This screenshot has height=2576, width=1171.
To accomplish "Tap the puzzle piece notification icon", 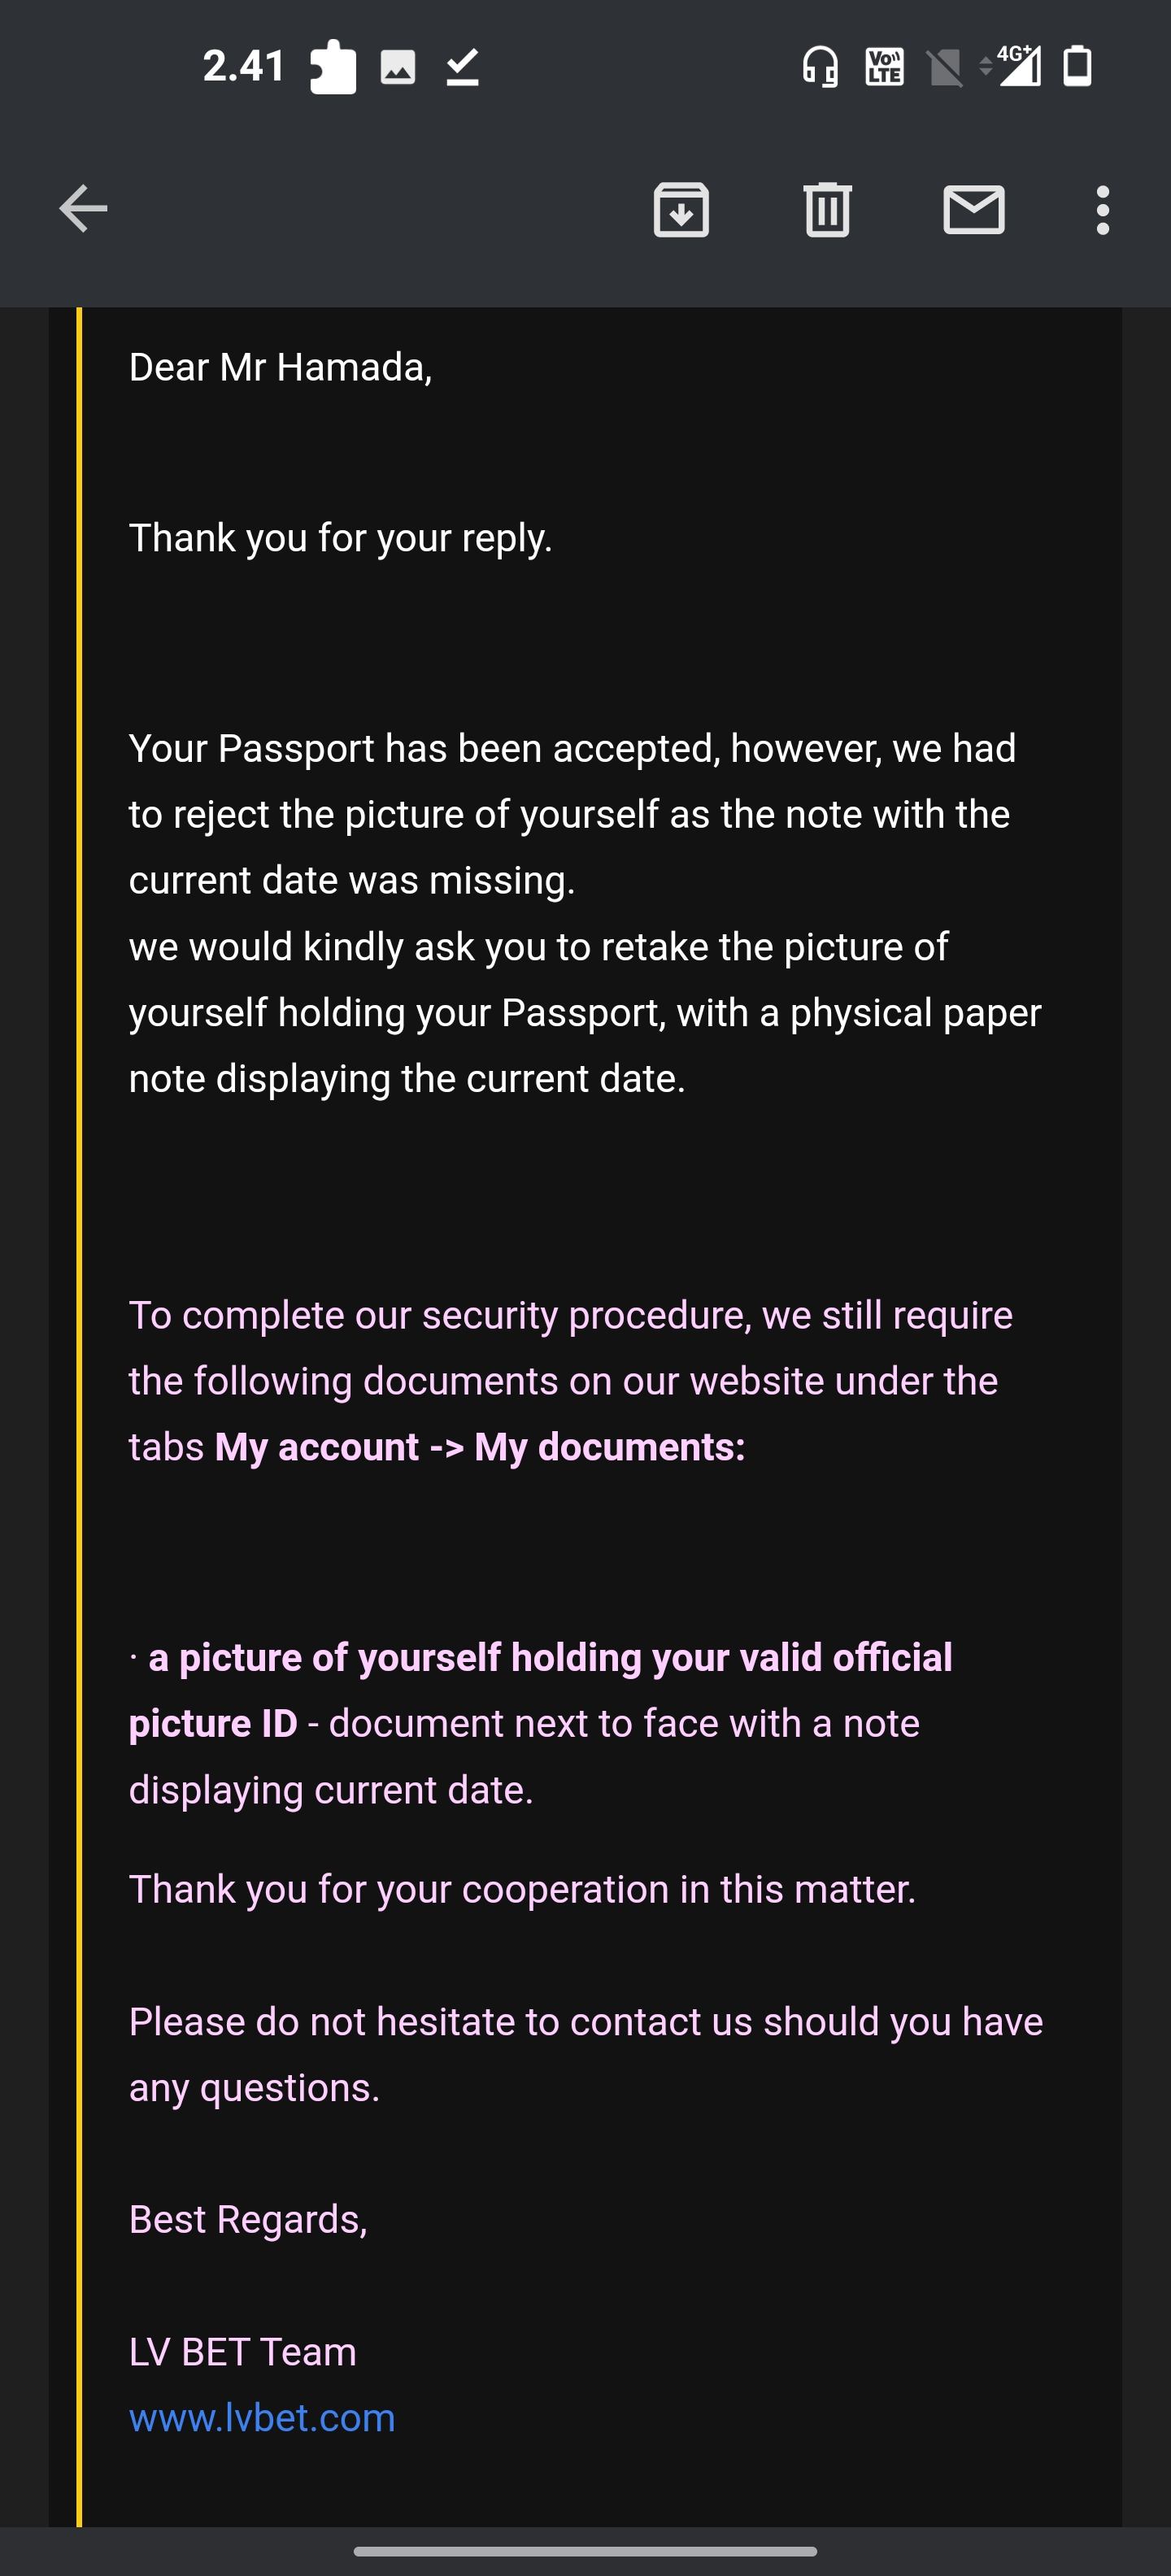I will (332, 67).
